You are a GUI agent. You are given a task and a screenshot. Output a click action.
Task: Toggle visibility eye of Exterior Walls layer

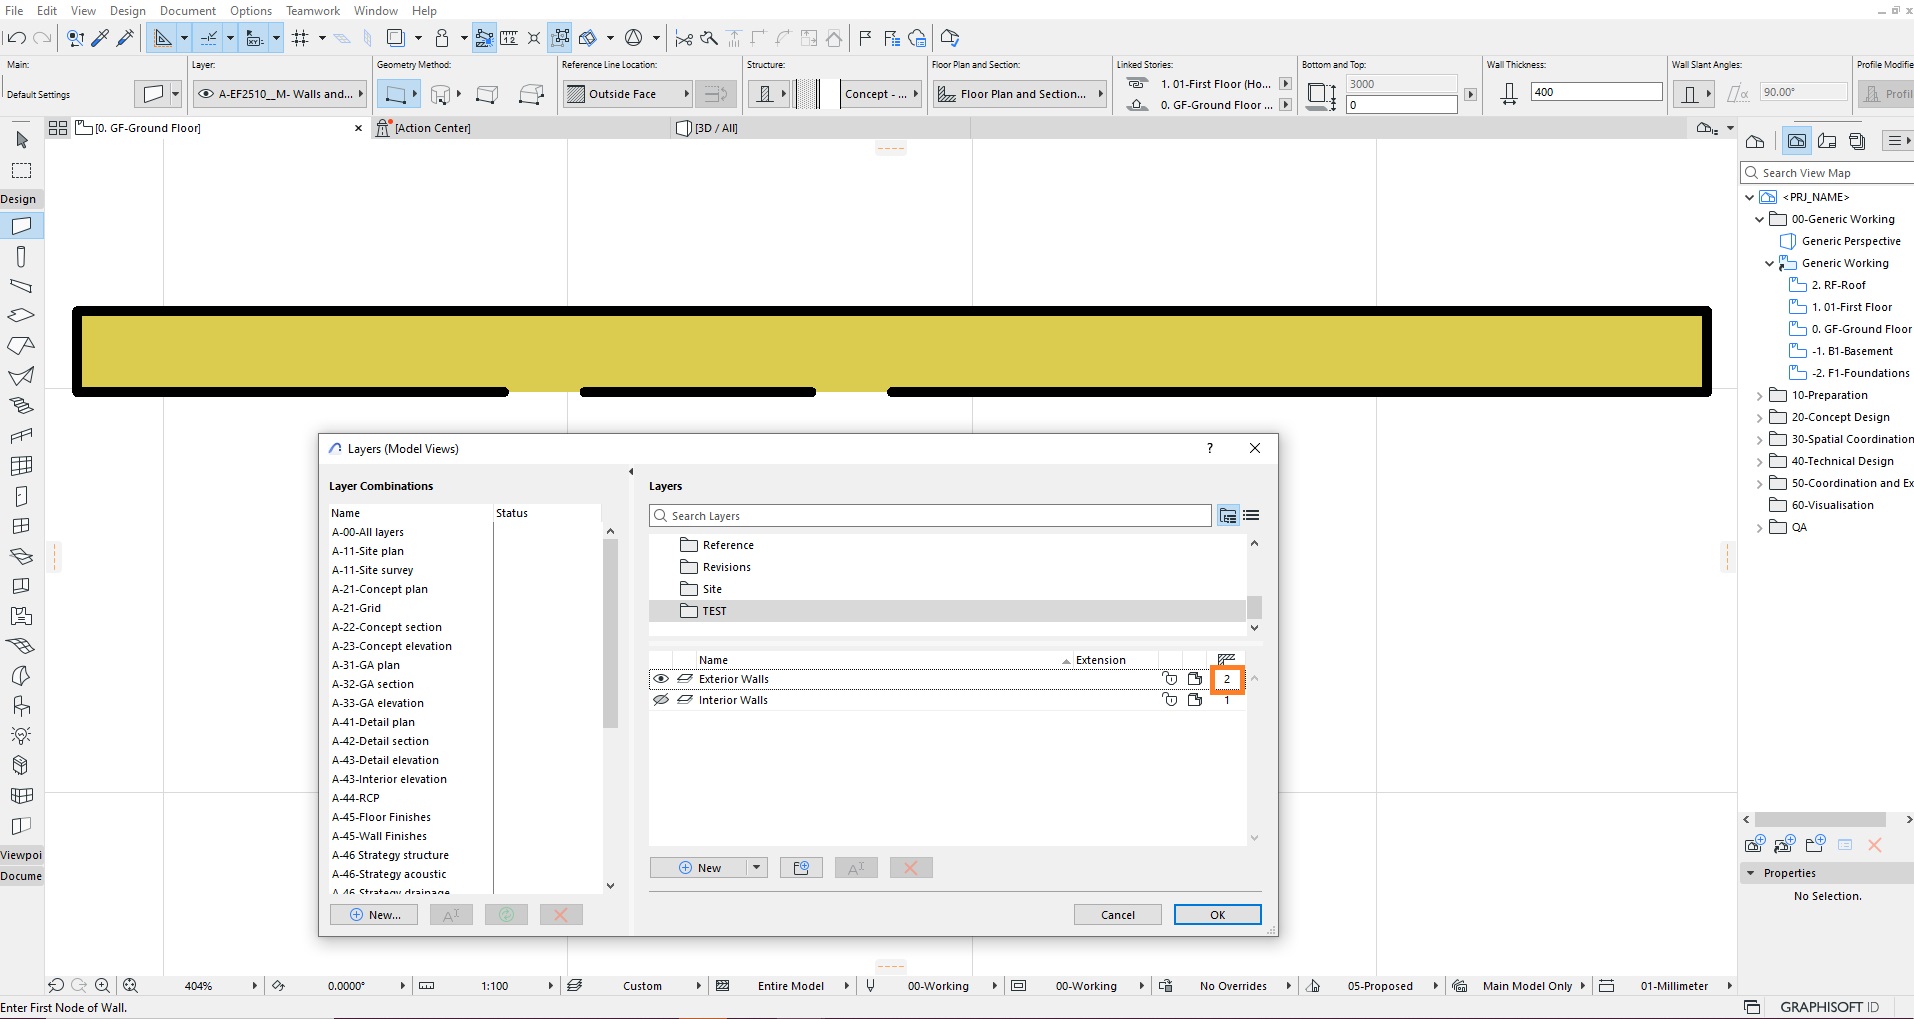(661, 679)
